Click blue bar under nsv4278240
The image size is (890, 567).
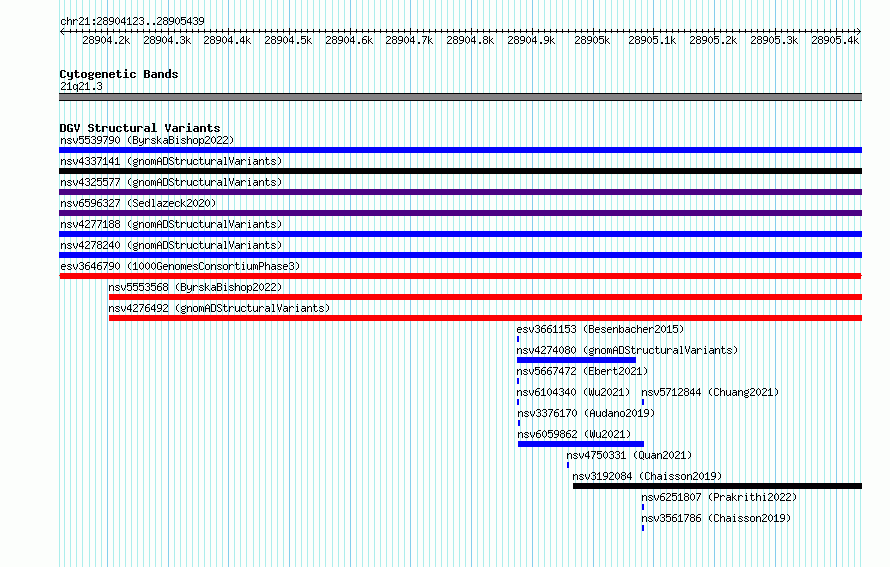pos(460,255)
